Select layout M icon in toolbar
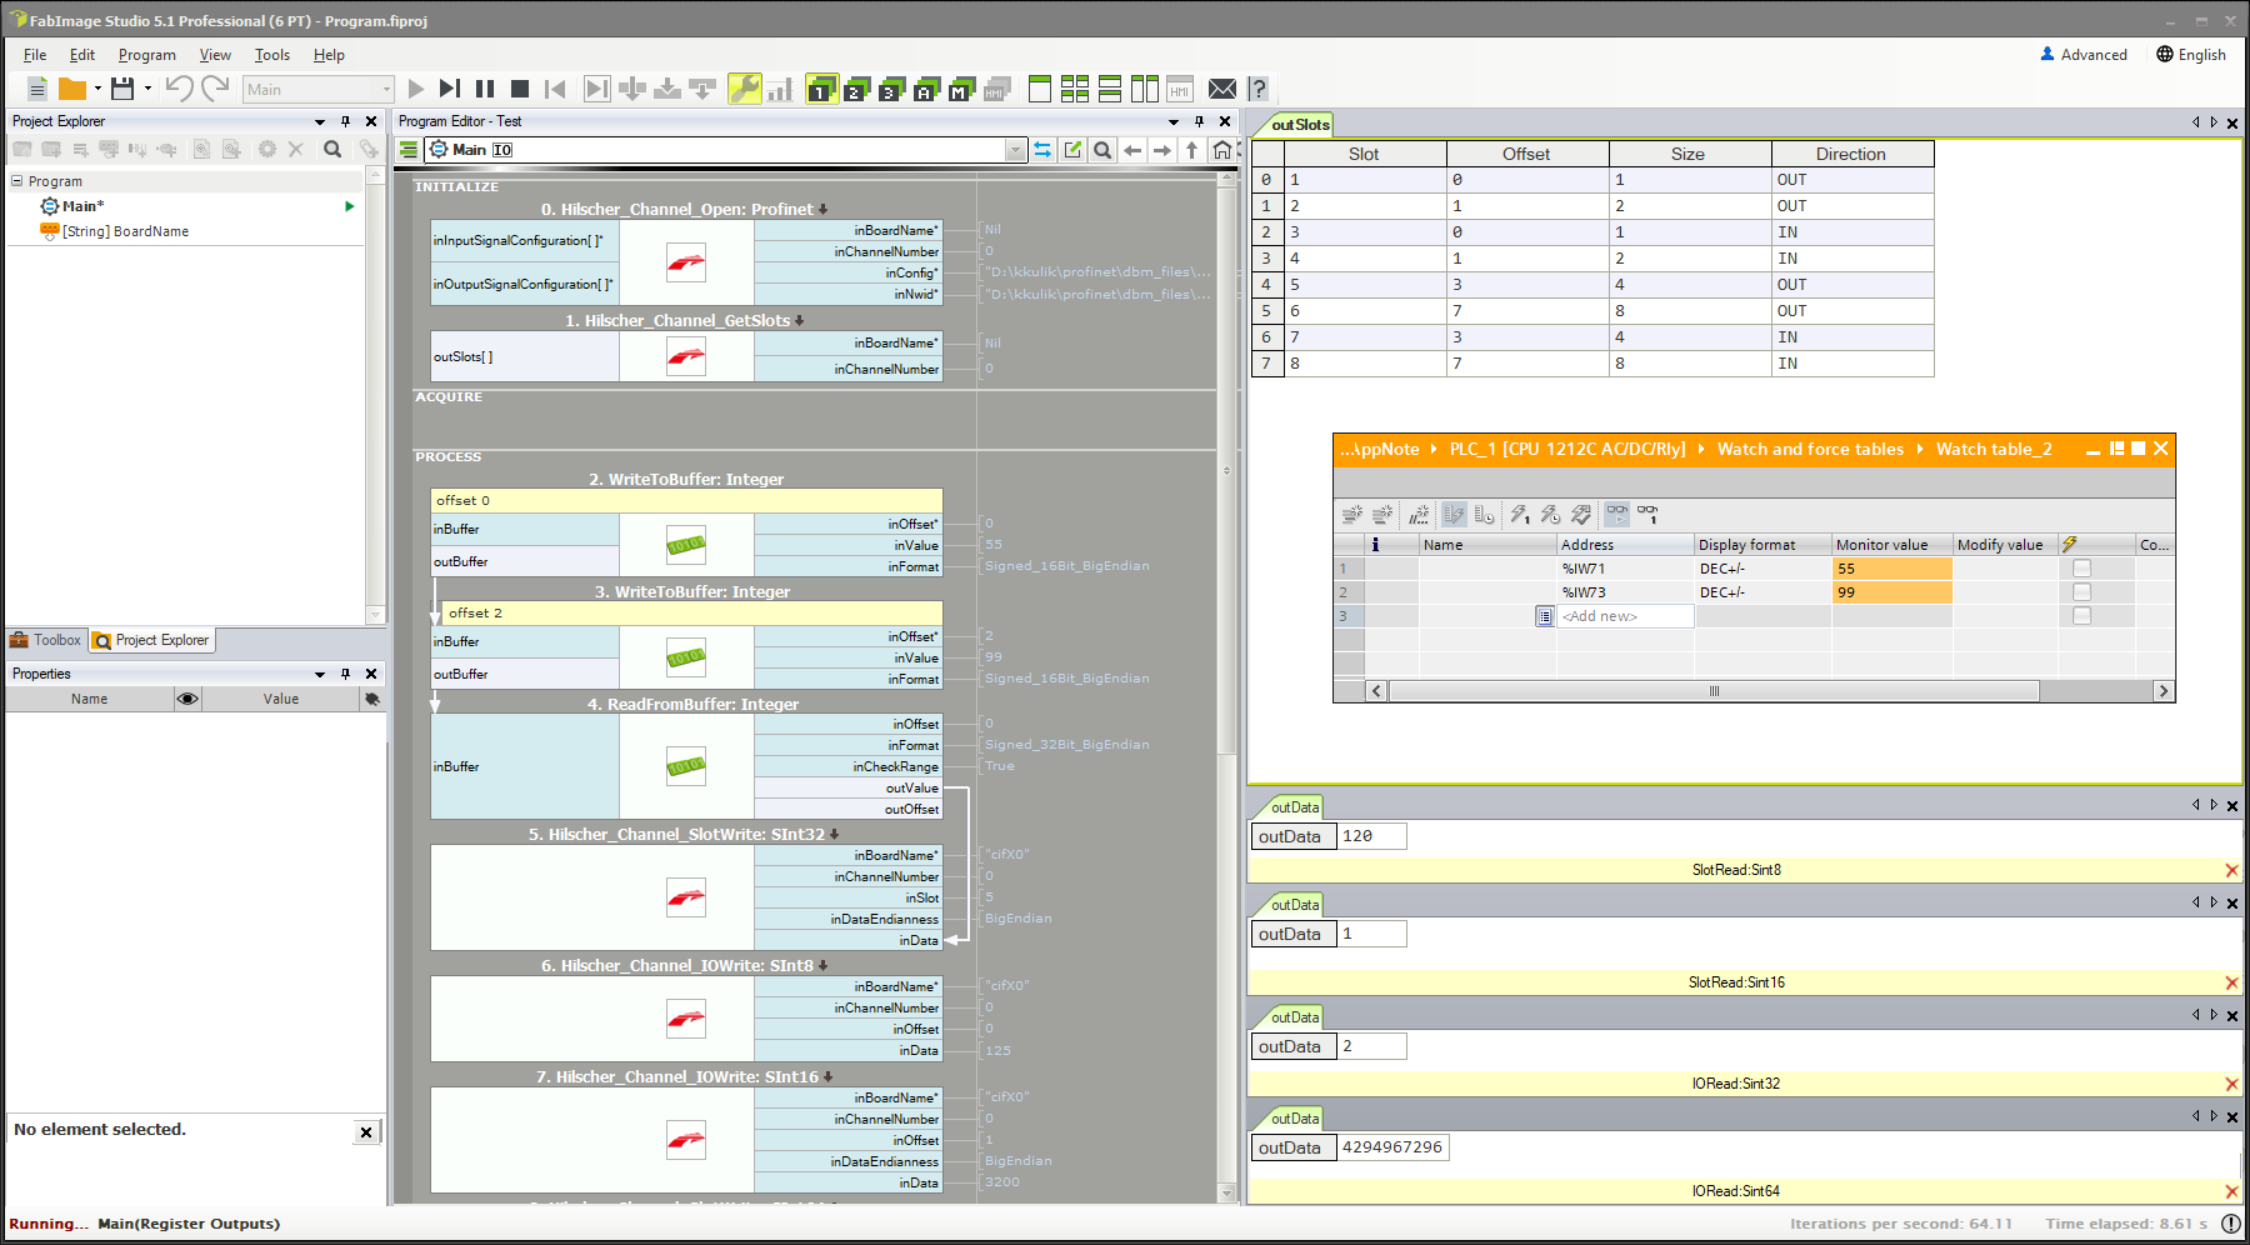This screenshot has width=2250, height=1245. point(962,89)
